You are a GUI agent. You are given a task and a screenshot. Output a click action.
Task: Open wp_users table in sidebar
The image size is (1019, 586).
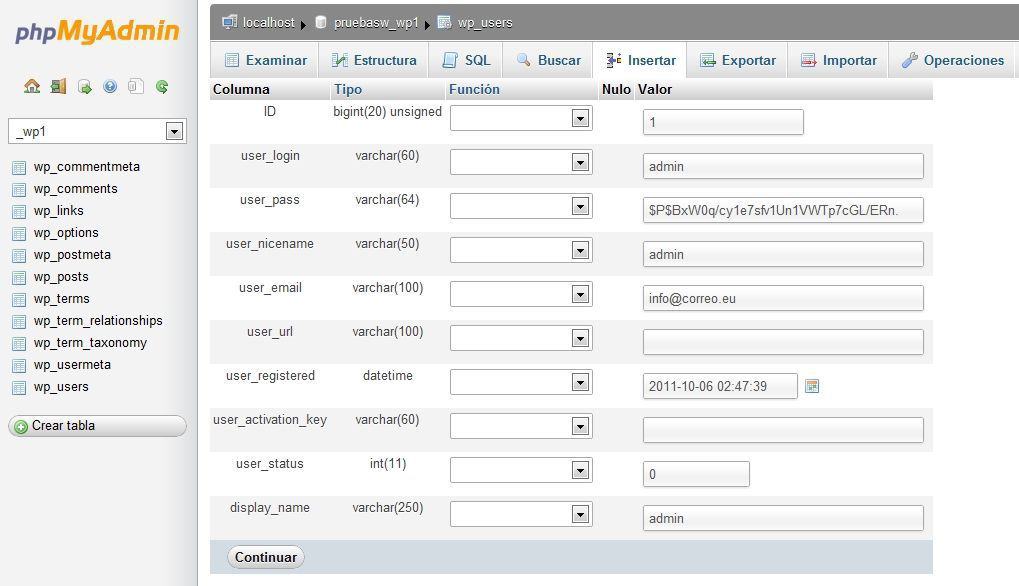click(x=61, y=387)
